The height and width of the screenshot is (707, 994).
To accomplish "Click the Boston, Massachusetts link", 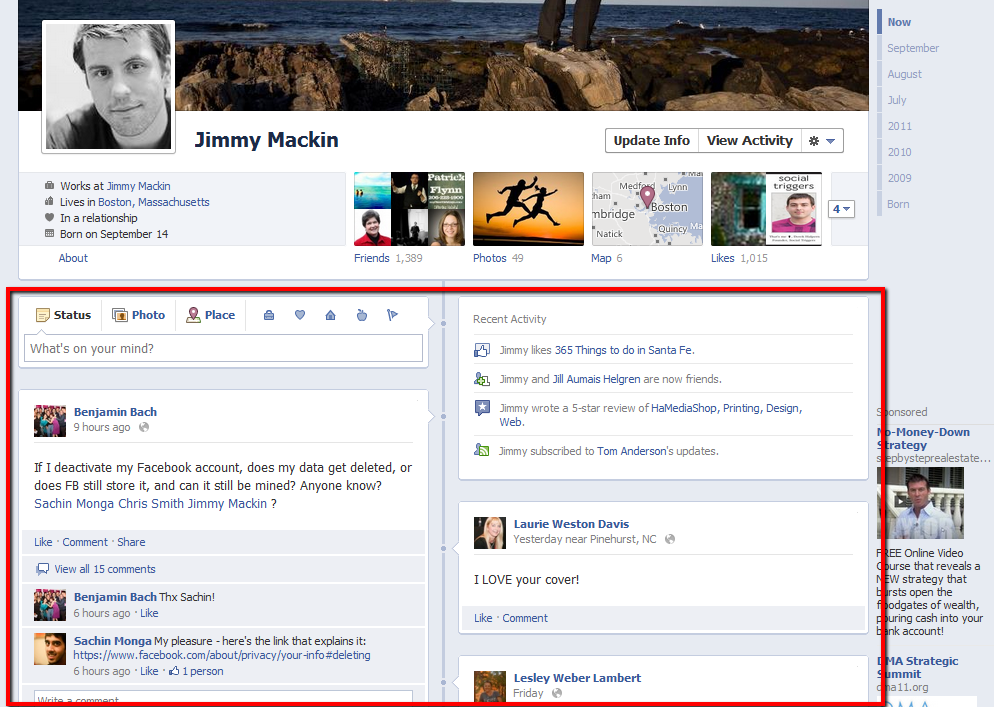I will (153, 202).
